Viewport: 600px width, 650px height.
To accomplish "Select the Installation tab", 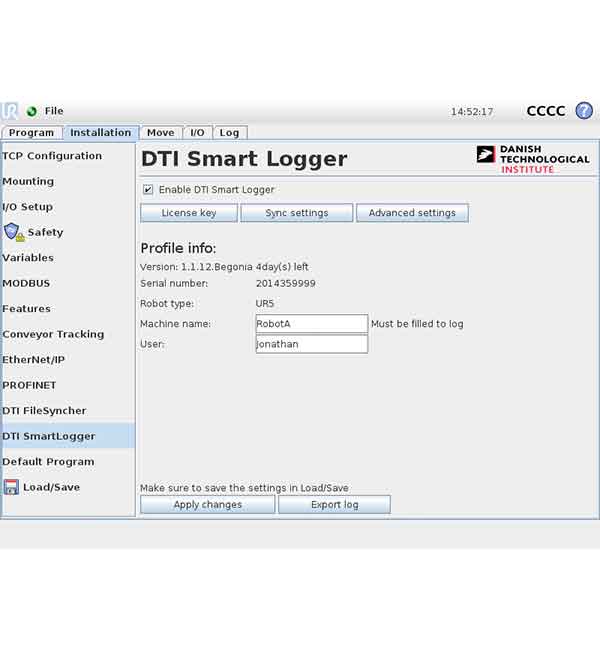I will pos(101,133).
